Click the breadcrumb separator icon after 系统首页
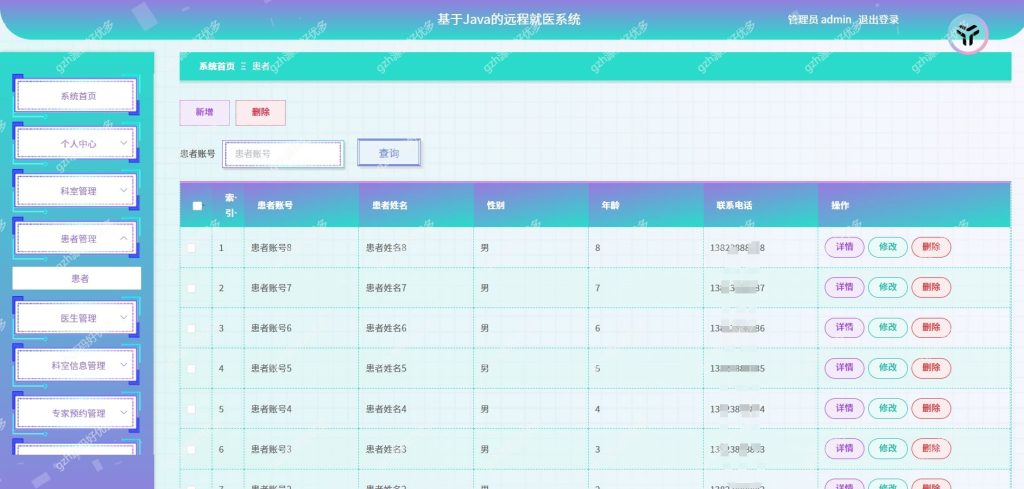The image size is (1024, 489). (x=244, y=66)
